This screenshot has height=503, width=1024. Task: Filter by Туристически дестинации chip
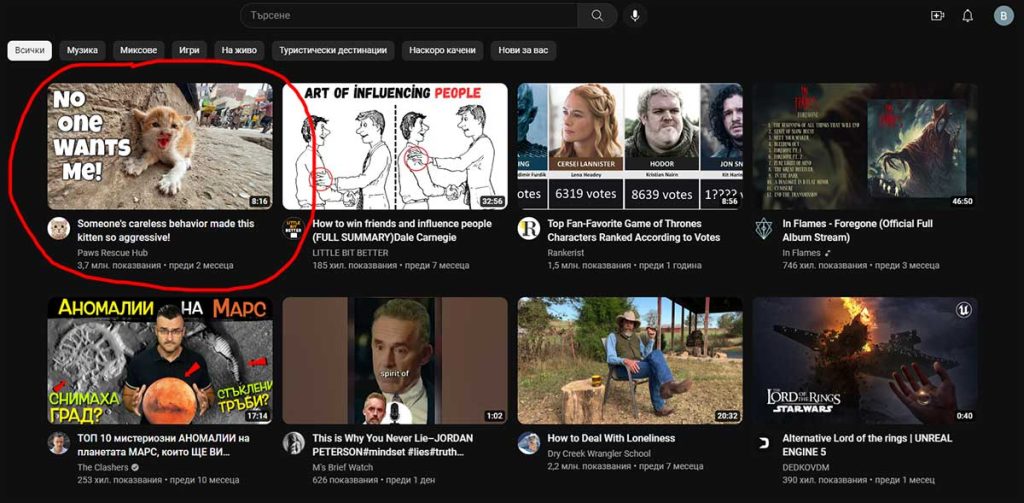[x=332, y=50]
